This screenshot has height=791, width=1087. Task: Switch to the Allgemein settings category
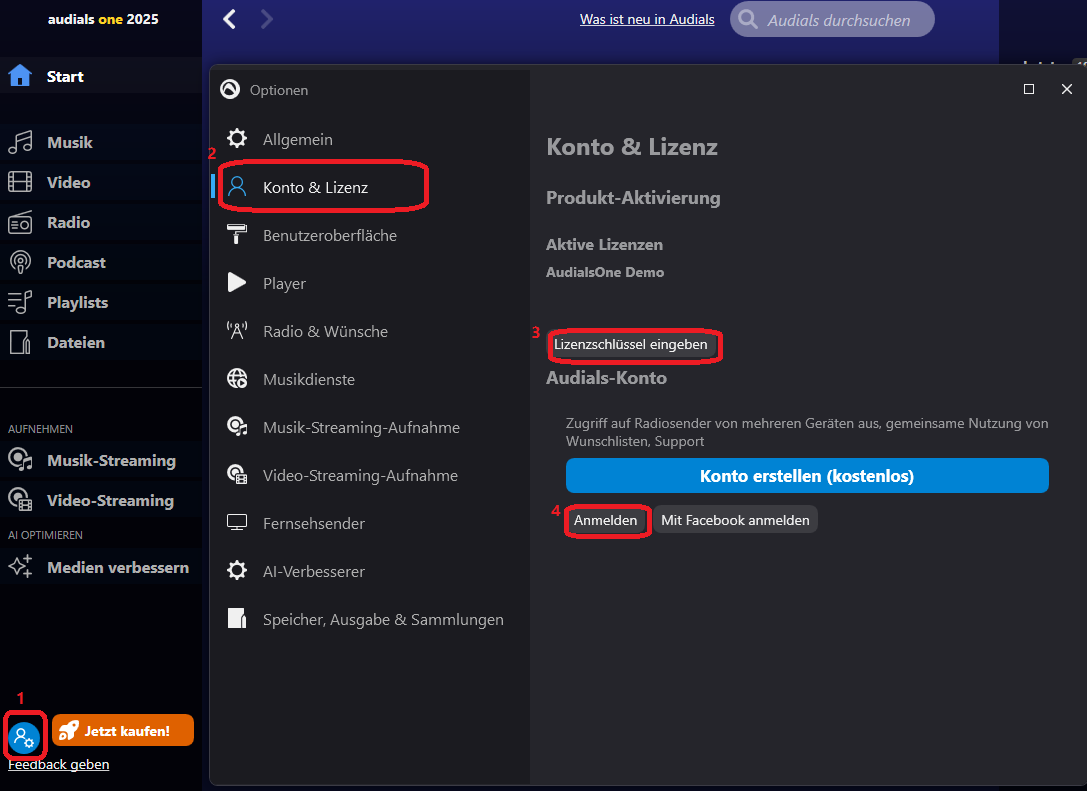point(237,139)
